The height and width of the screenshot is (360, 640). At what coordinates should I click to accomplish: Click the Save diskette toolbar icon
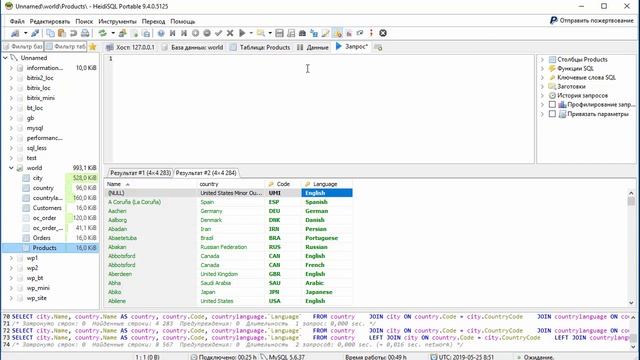pos(279,33)
